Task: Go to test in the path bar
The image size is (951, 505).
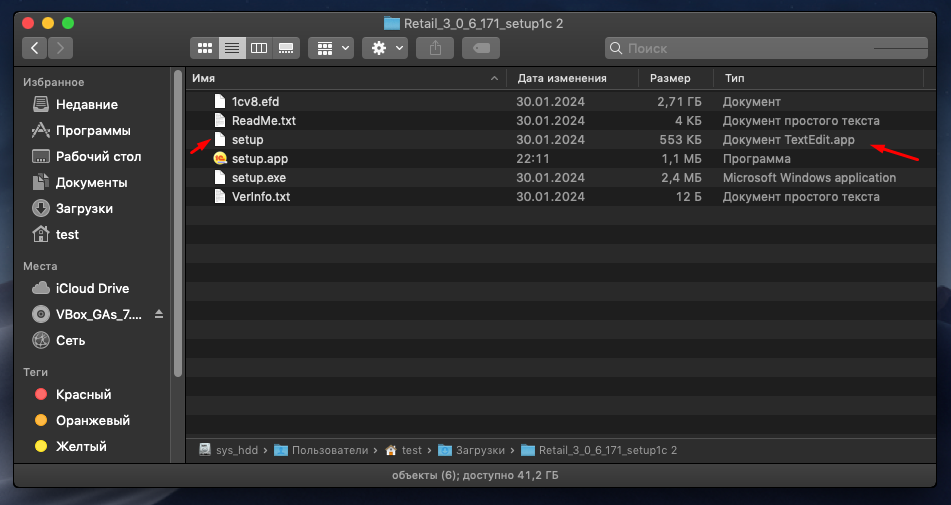Action: coord(403,450)
